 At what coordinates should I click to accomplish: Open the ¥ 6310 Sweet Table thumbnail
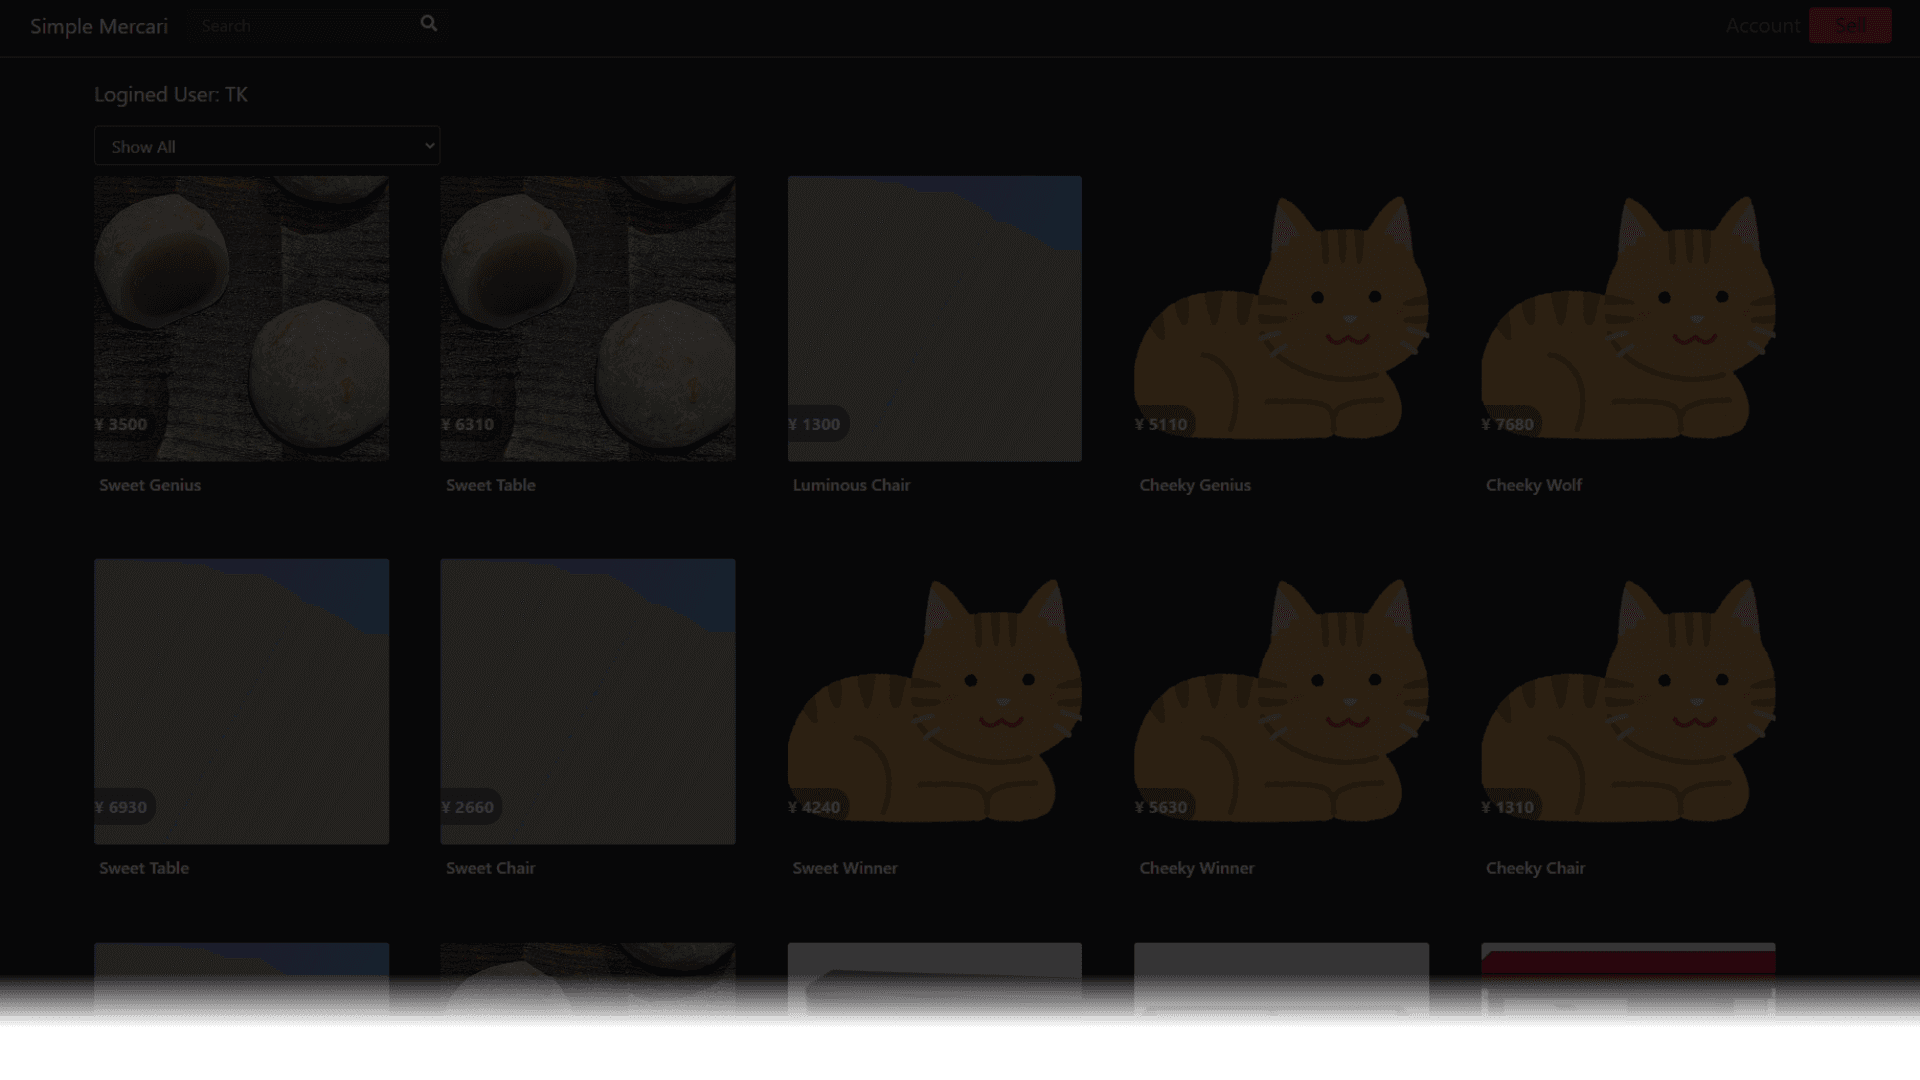[x=588, y=318]
